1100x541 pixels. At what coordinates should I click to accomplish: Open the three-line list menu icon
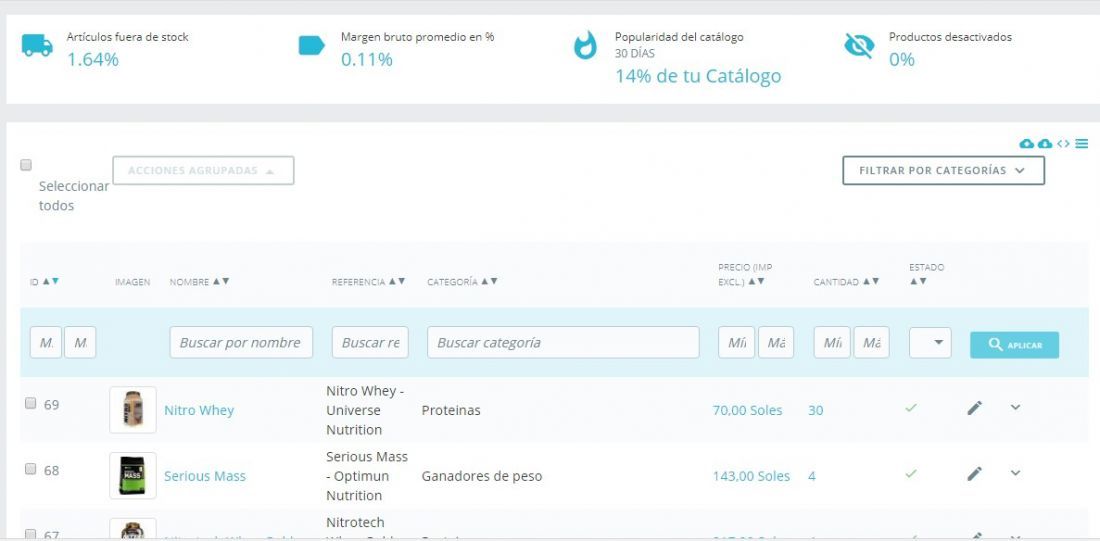[1082, 144]
